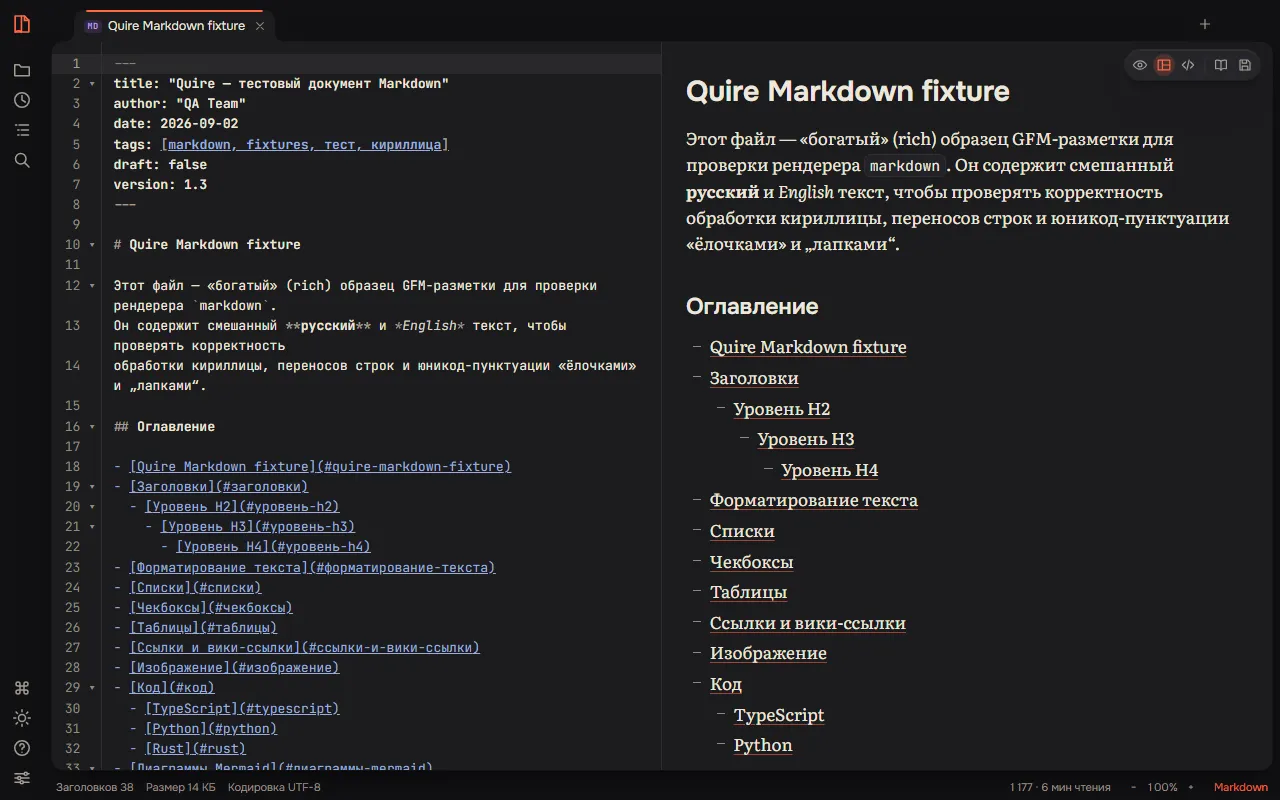Collapse frontmatter fold arrow at line 2
Viewport: 1280px width, 800px height.
coord(92,84)
